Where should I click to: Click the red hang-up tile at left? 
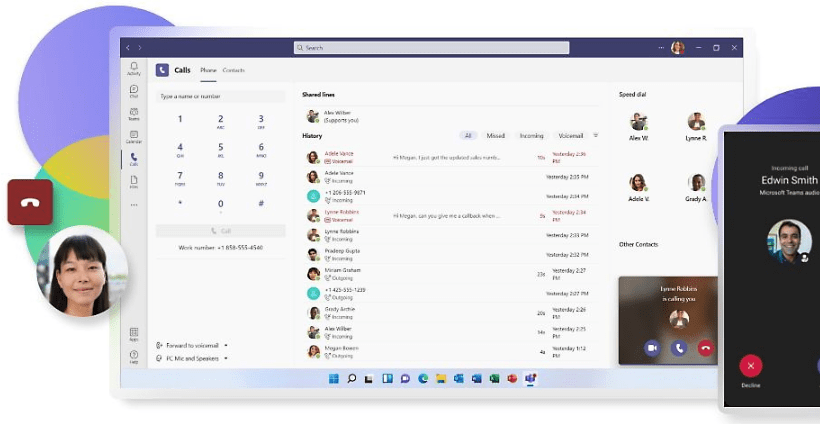pyautogui.click(x=30, y=202)
